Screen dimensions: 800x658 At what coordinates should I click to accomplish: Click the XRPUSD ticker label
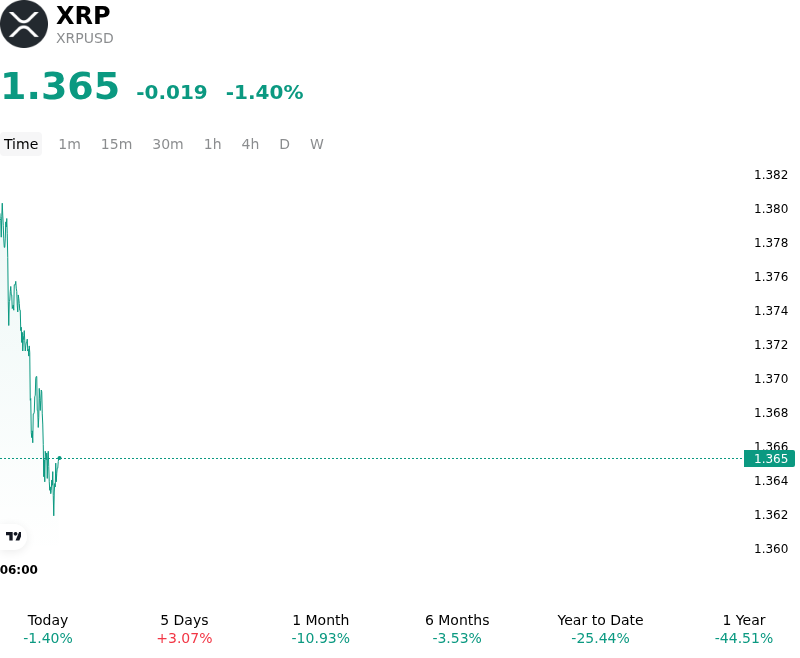85,38
